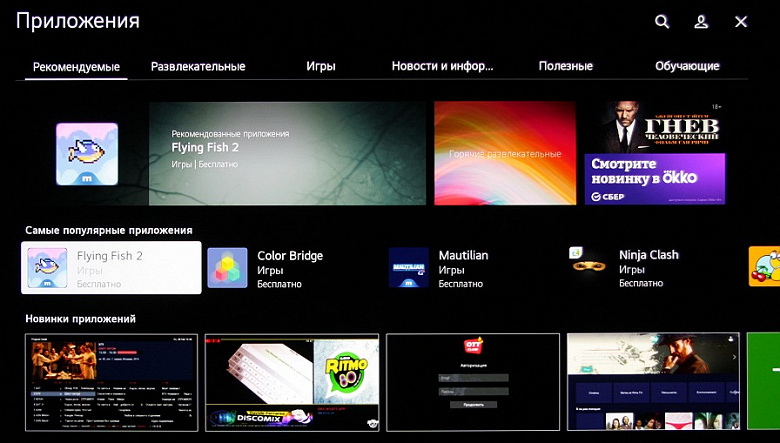Open the user account profile icon
The height and width of the screenshot is (443, 780).
tap(701, 21)
